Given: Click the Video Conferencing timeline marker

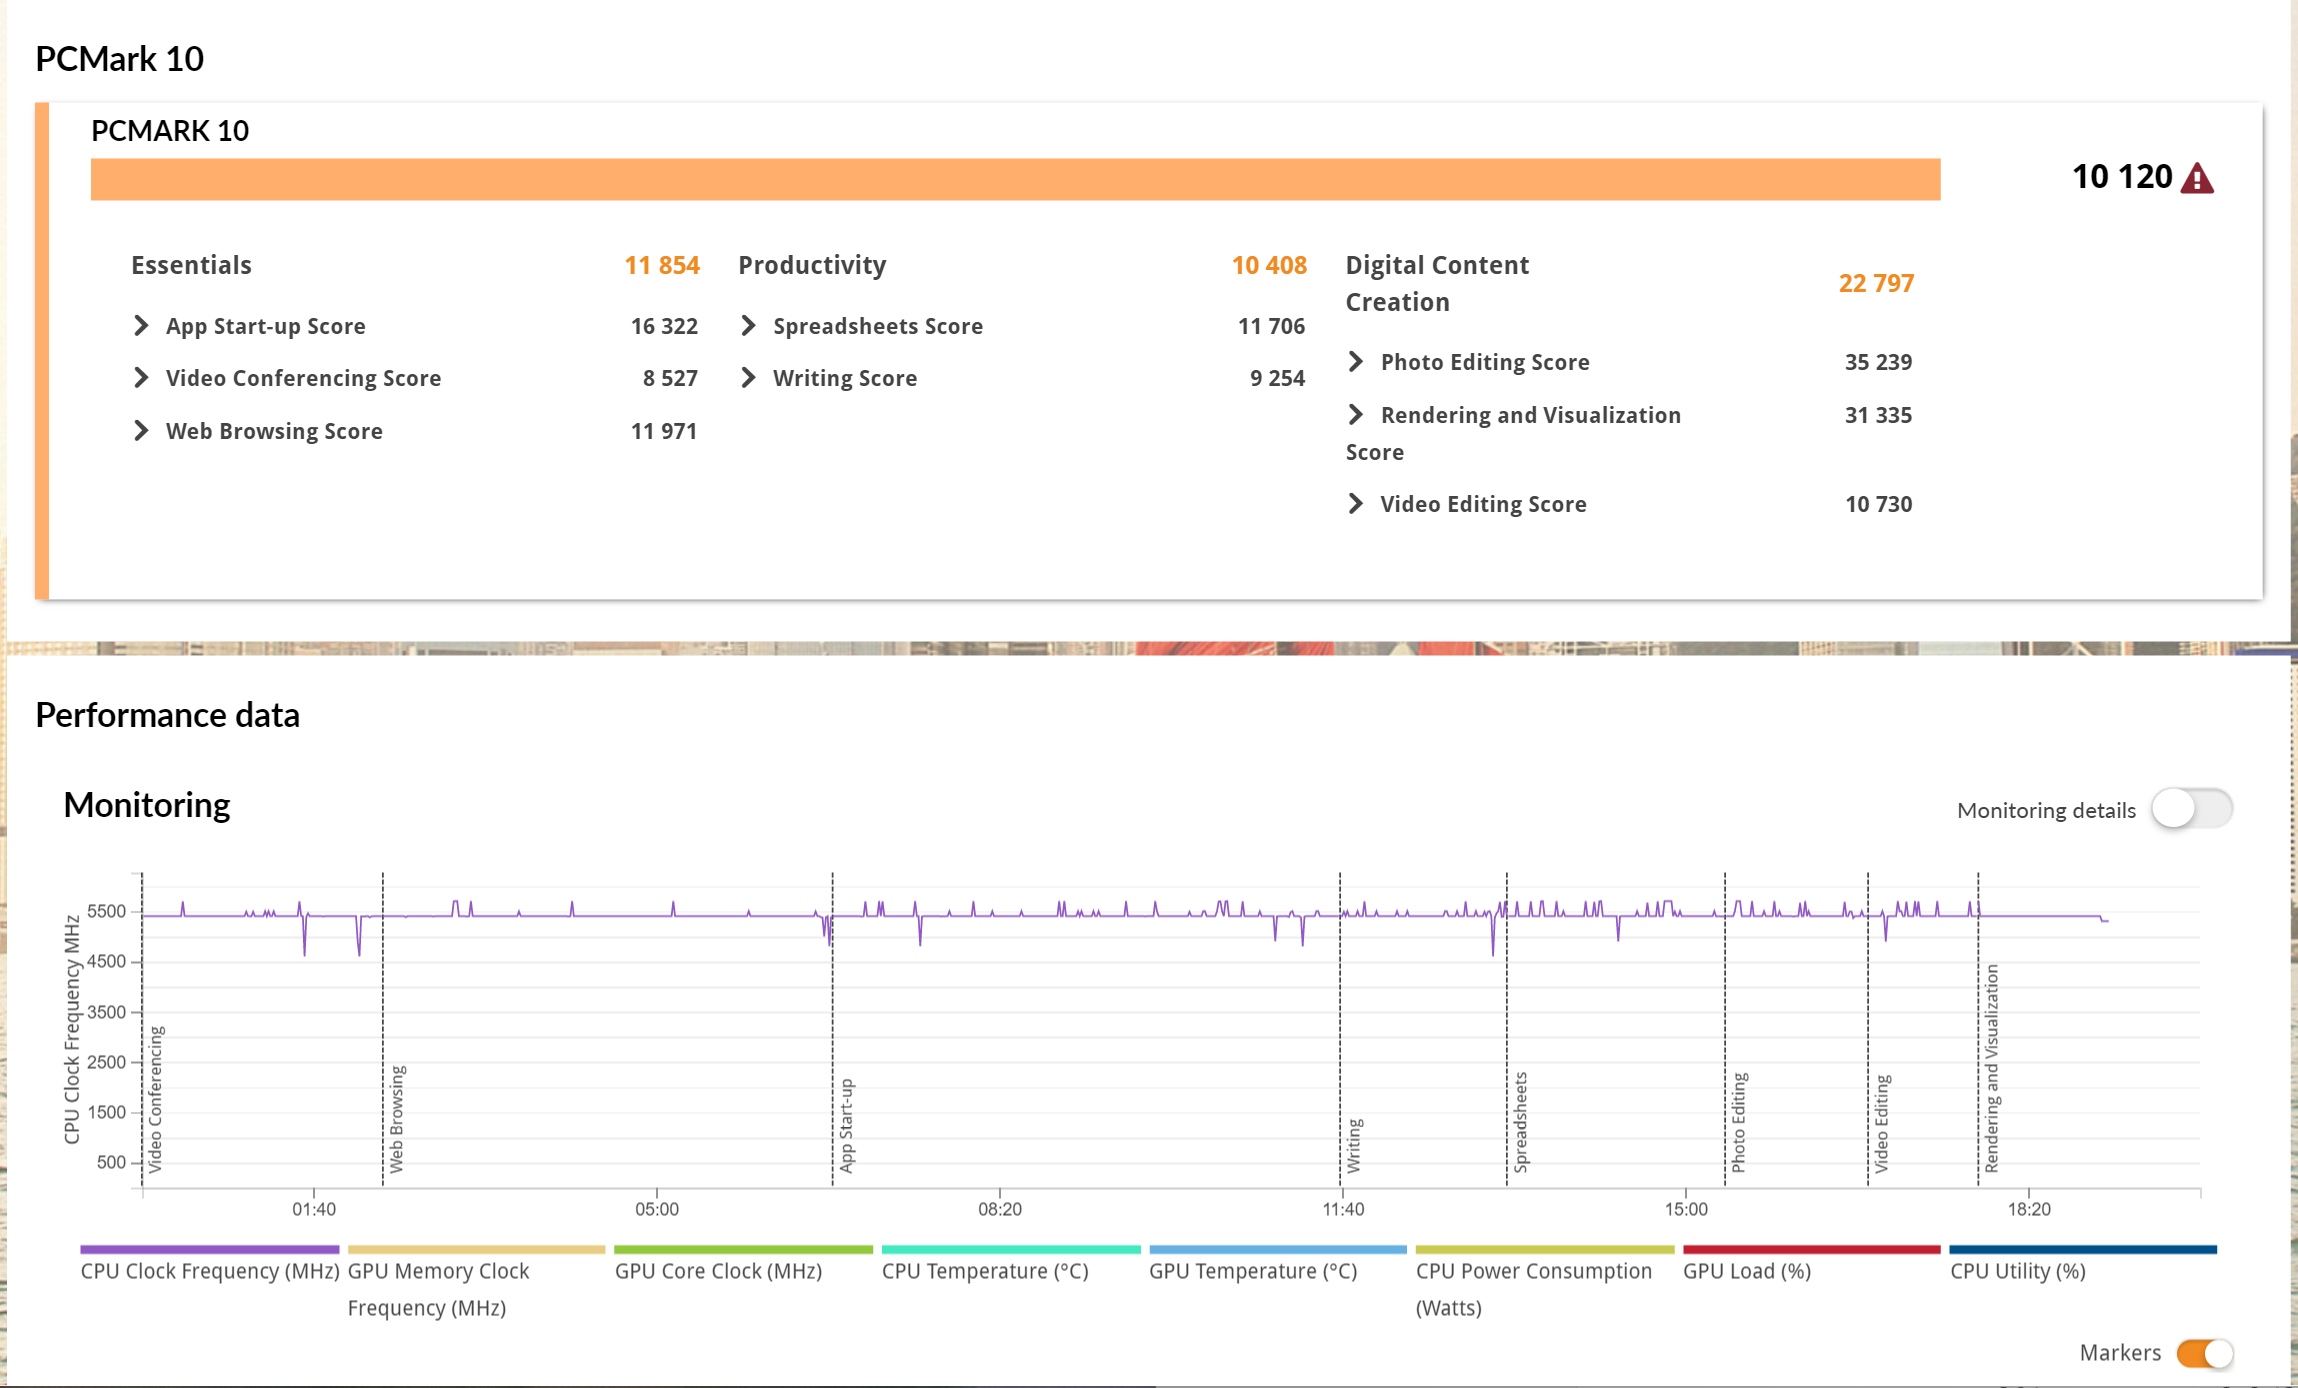Looking at the screenshot, I should 155,1099.
